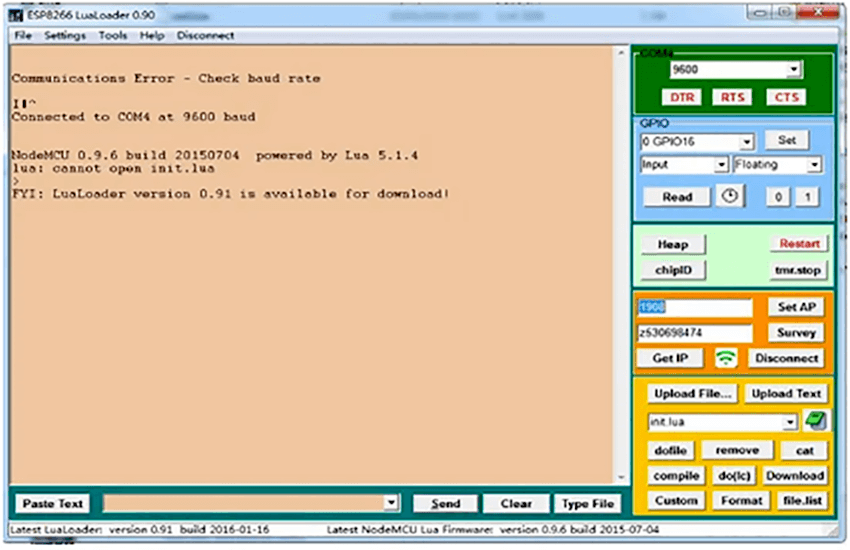Click the green edit file icon
The height and width of the screenshot is (550, 850).
click(815, 420)
